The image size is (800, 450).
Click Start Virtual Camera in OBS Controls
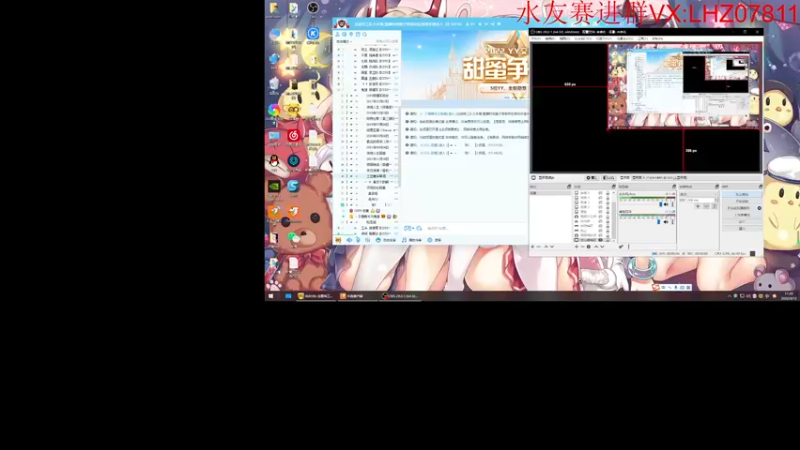738,208
